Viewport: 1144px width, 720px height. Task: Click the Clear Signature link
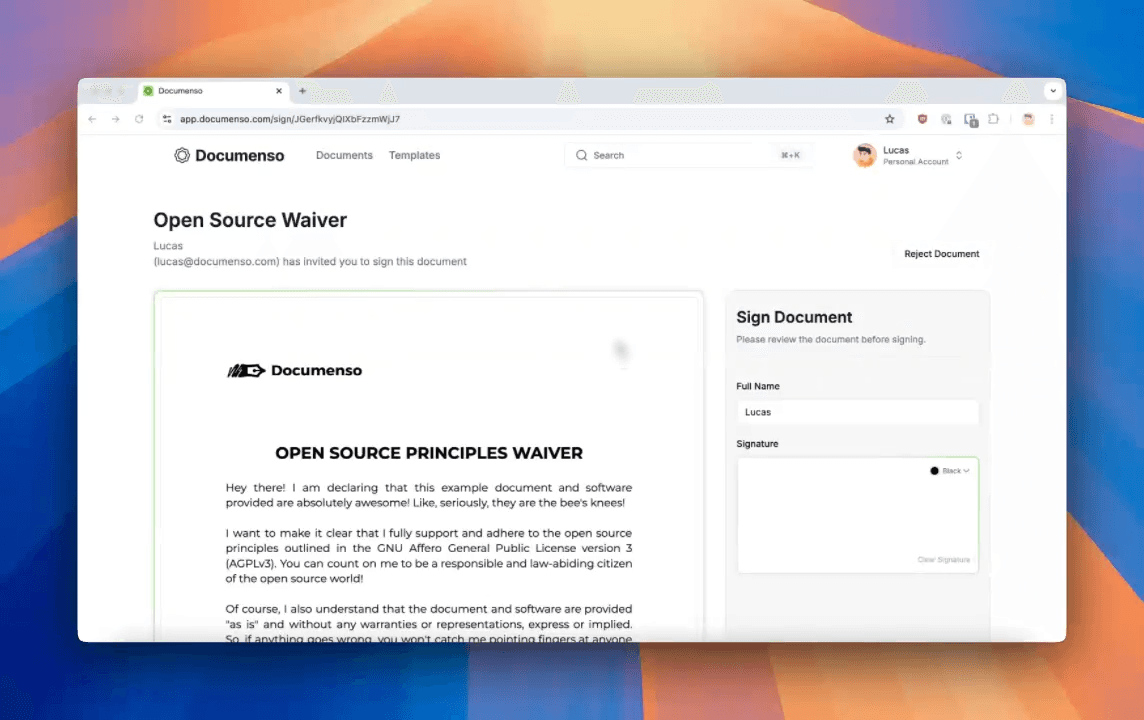click(943, 560)
